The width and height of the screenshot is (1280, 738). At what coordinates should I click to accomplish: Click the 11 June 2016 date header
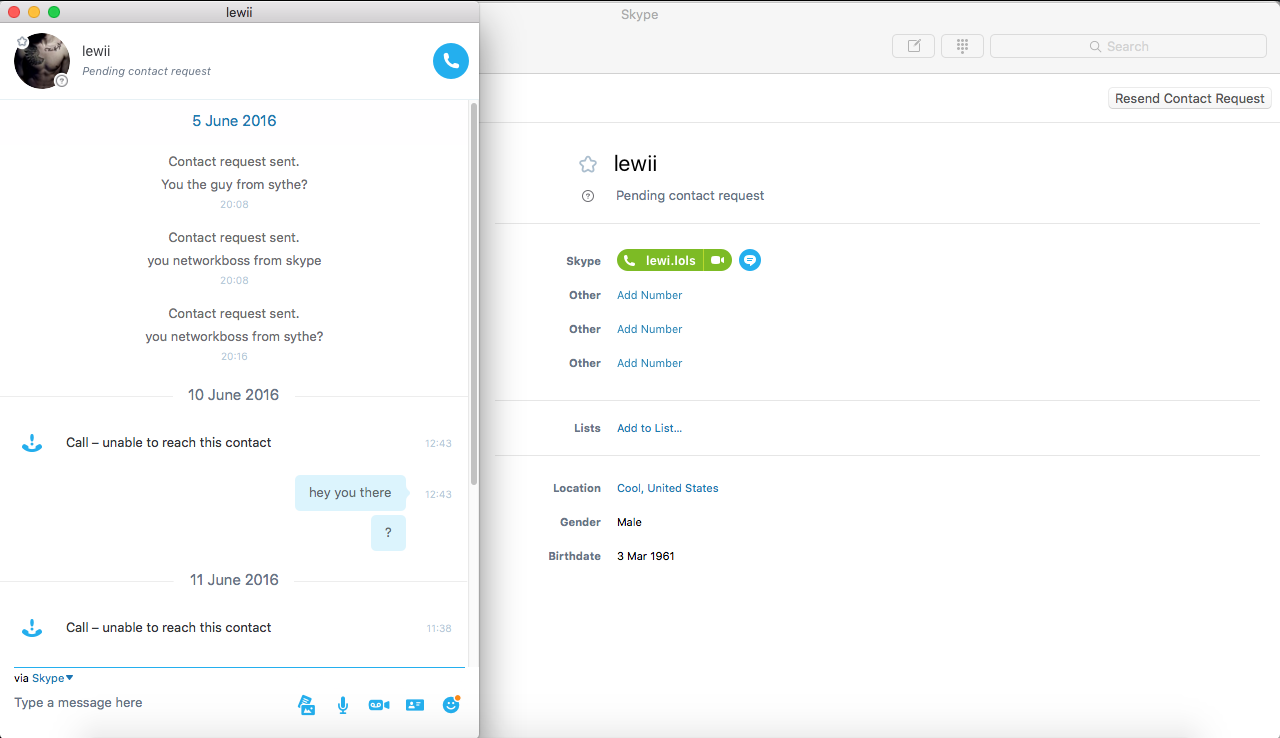coord(234,580)
